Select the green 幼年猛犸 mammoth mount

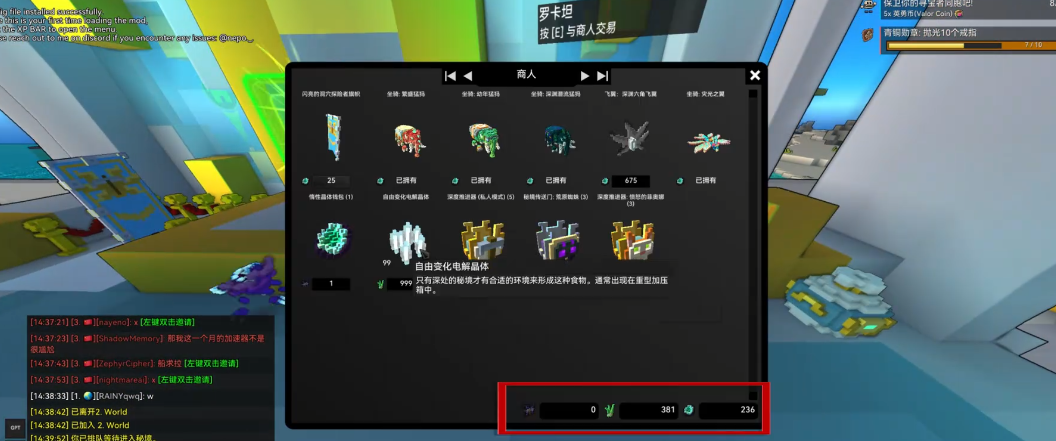pos(482,142)
